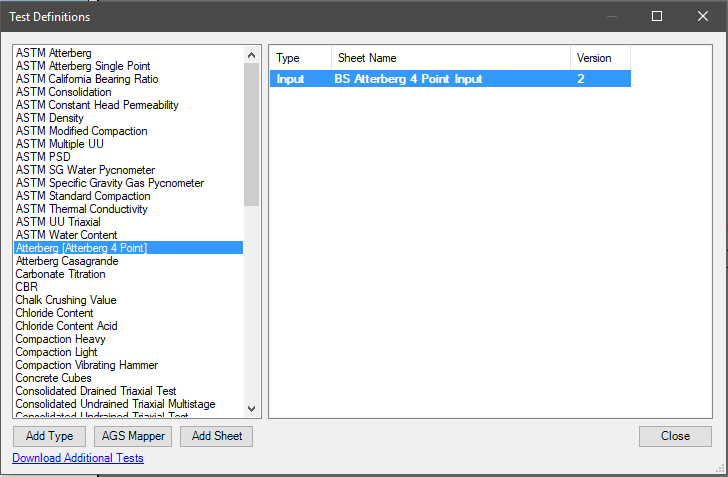Sort by the Sheet Name column header

pos(451,58)
